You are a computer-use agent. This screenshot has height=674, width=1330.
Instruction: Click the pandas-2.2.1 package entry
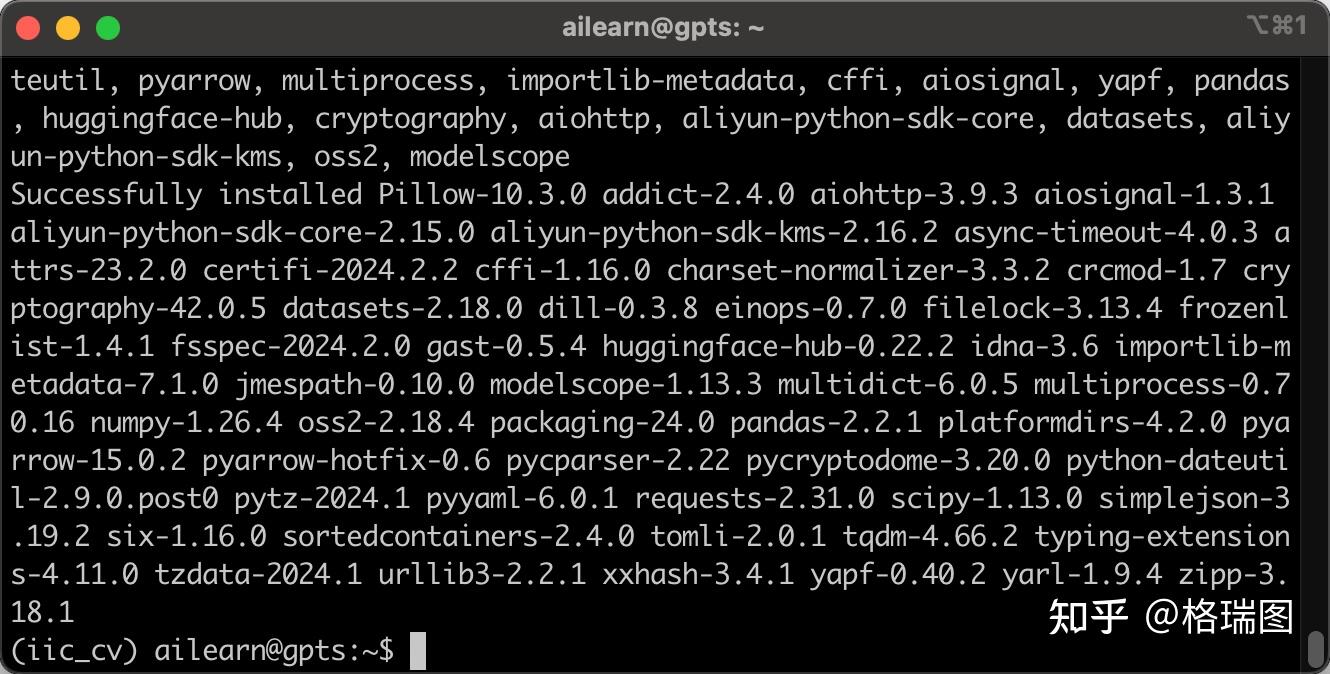click(x=825, y=423)
